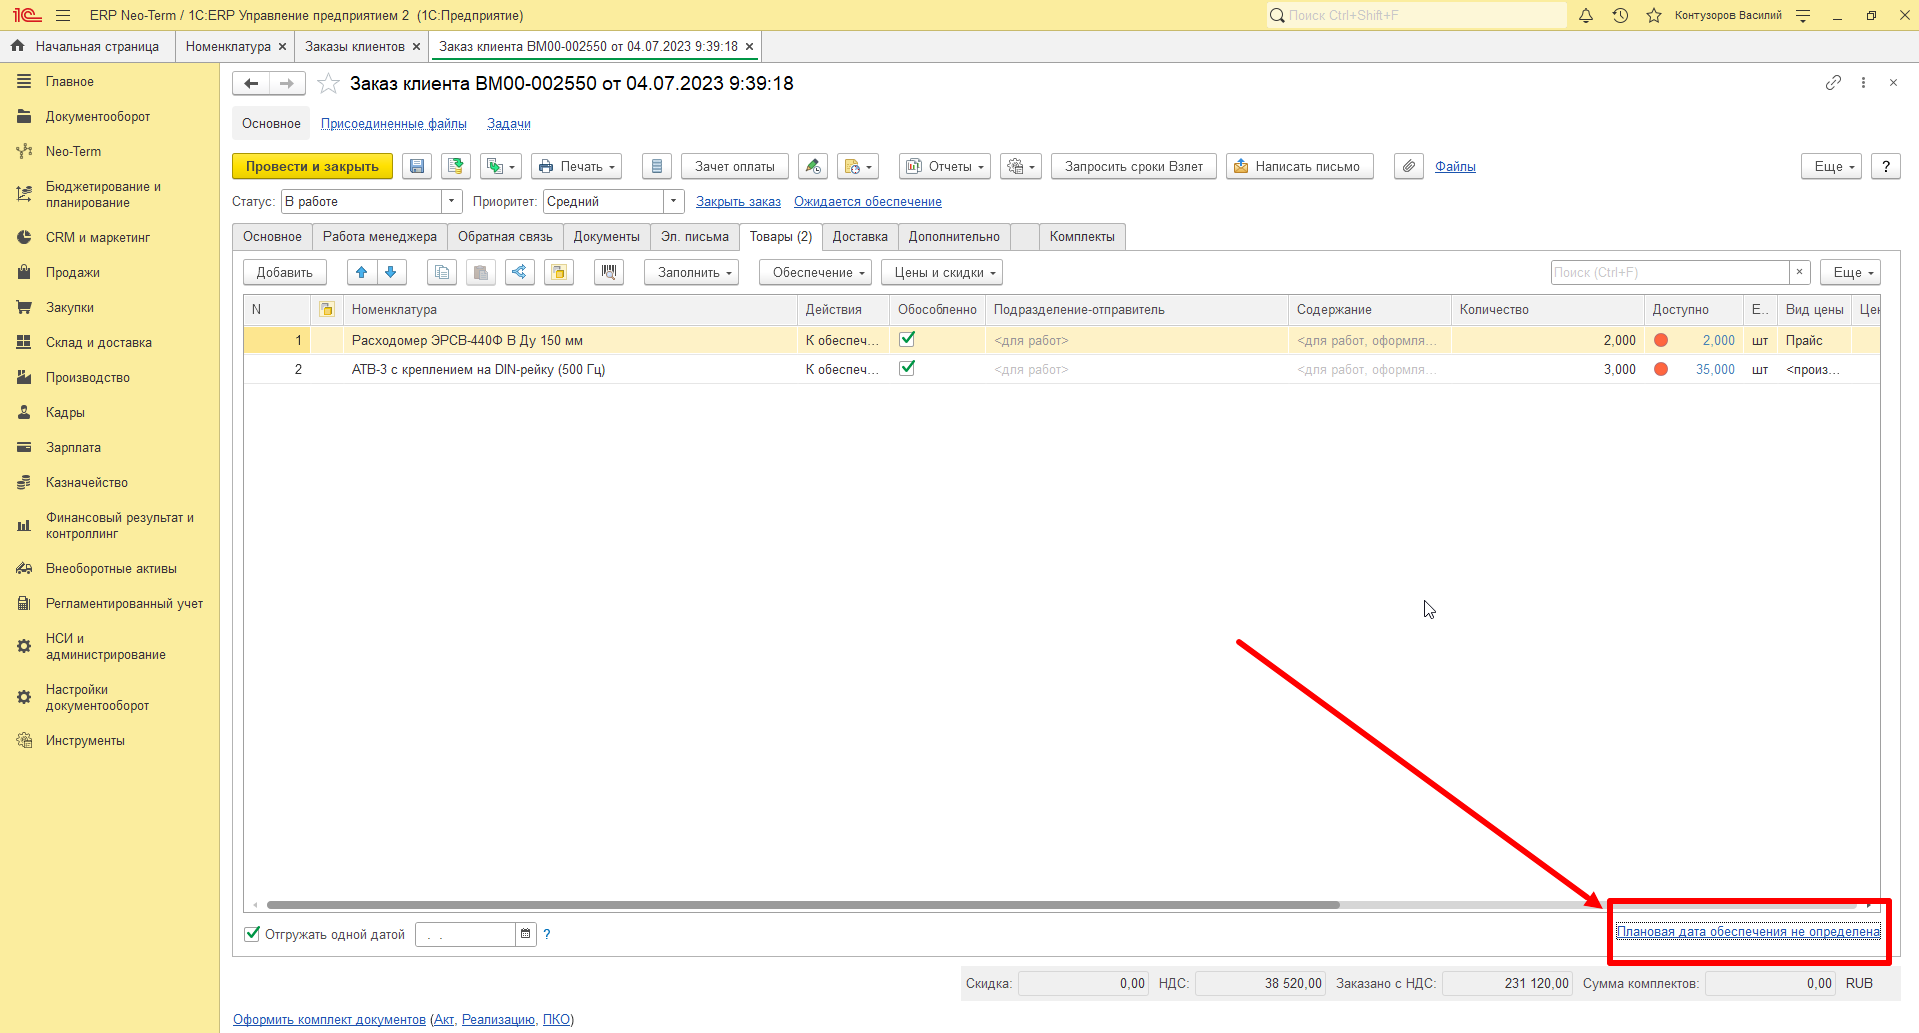Expand the Статус dropdown

452,202
